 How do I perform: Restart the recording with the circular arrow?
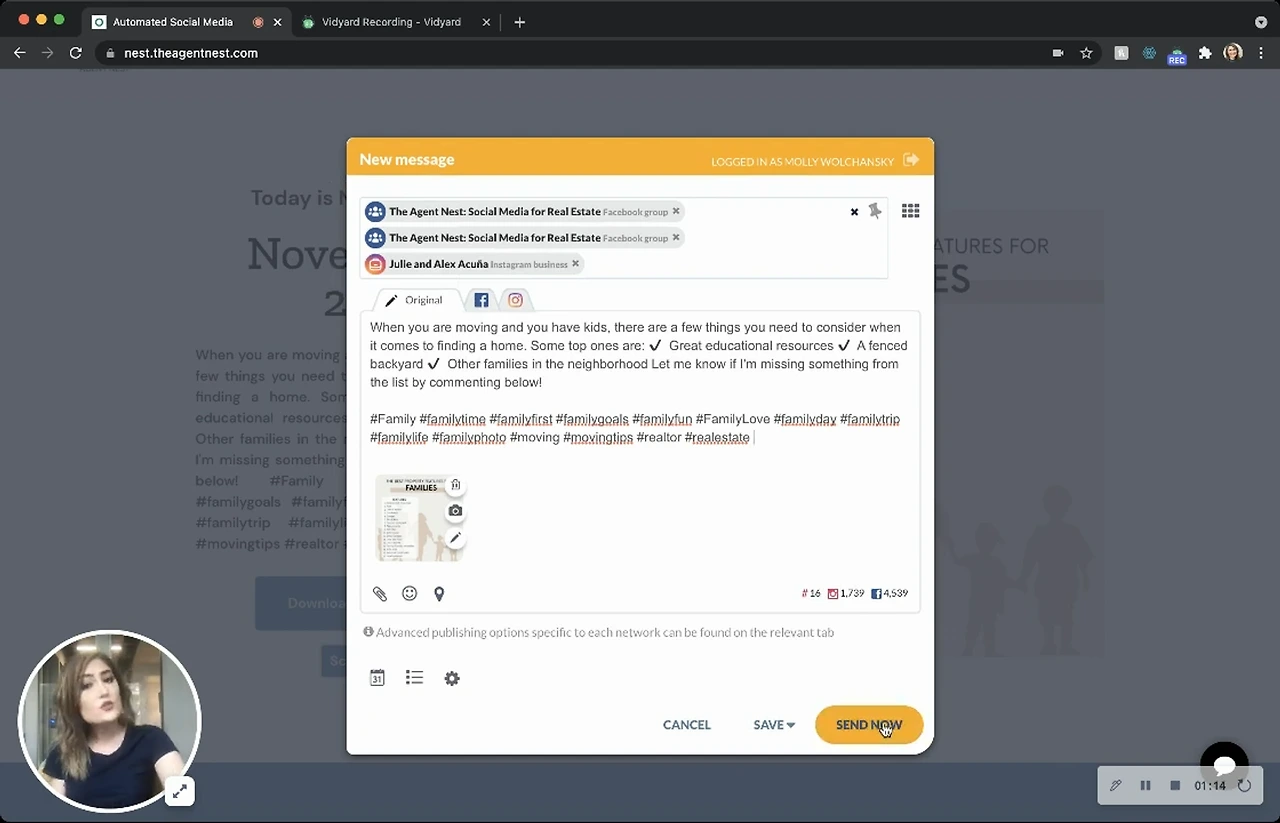click(x=1244, y=786)
